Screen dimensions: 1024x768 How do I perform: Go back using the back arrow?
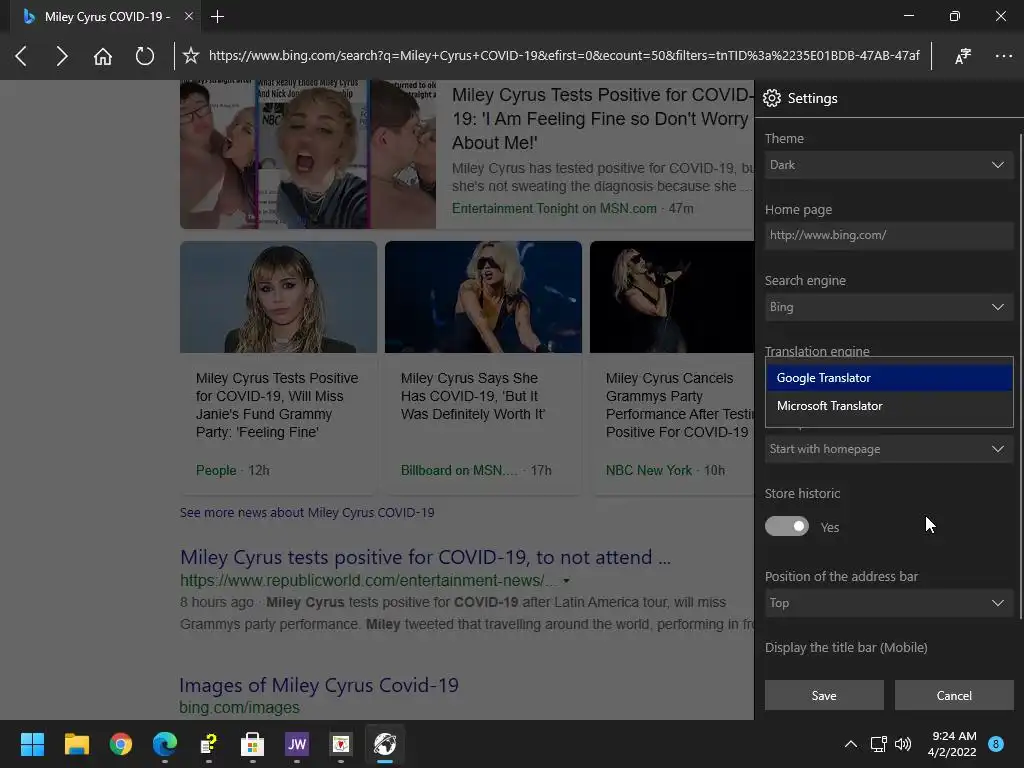[x=21, y=56]
